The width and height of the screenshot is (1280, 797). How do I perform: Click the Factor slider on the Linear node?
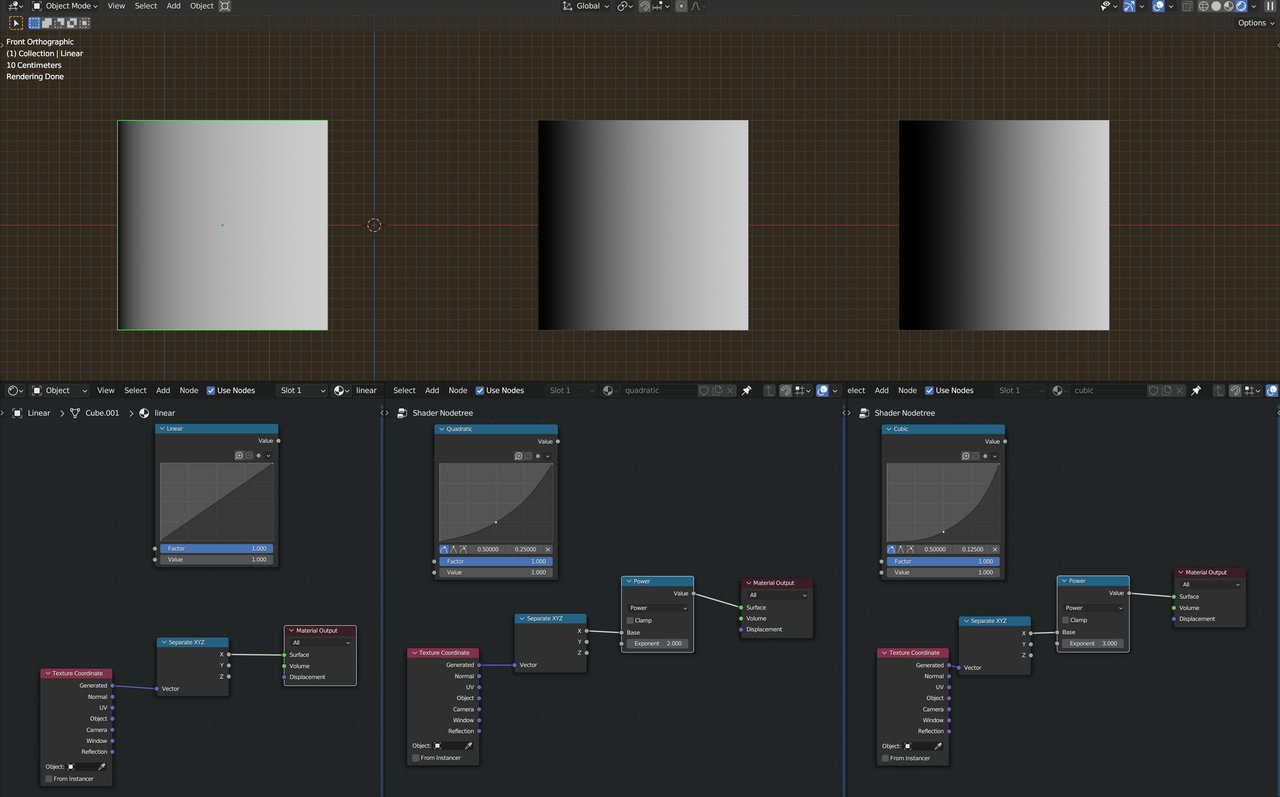point(217,548)
